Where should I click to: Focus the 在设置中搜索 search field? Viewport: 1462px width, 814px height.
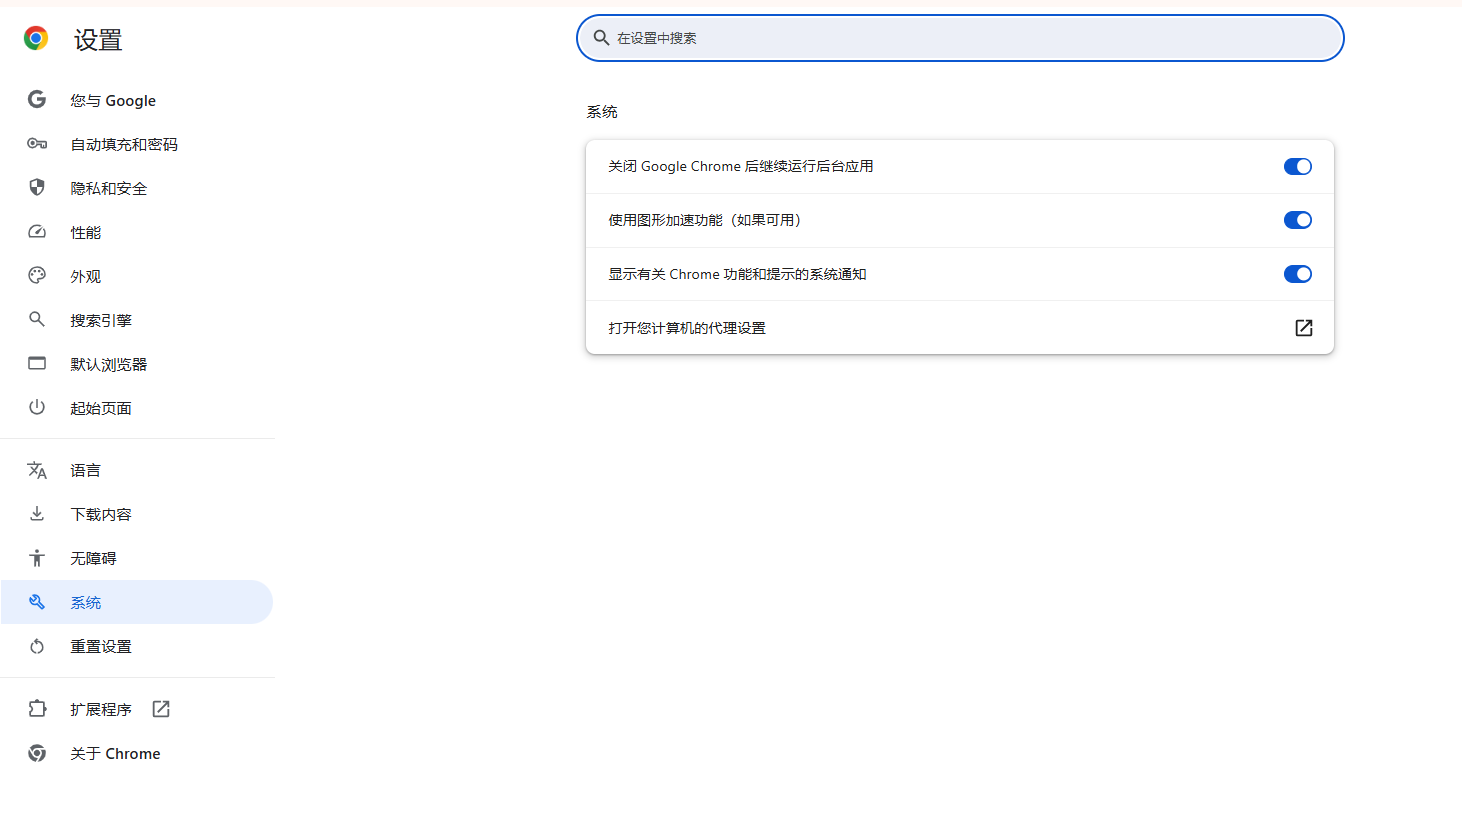(x=960, y=38)
